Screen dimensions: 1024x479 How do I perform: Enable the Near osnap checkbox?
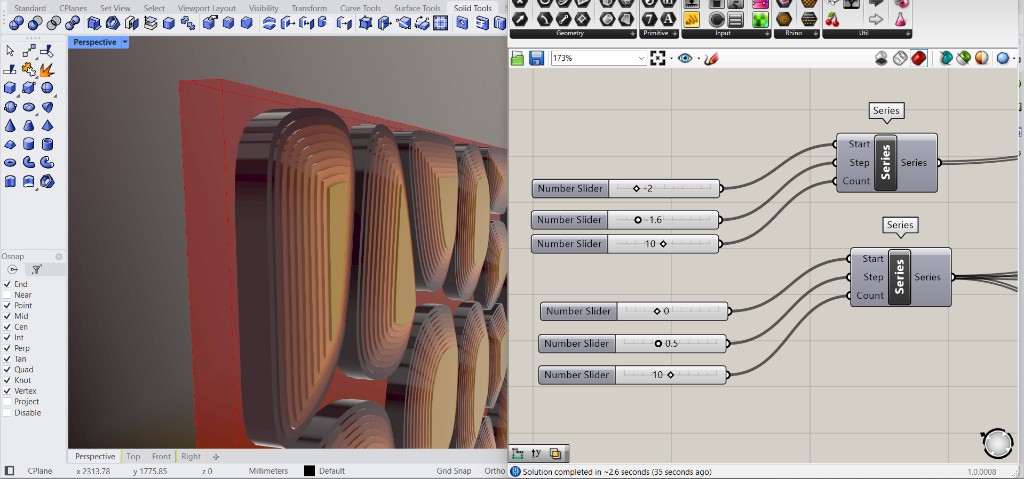[x=7, y=295]
